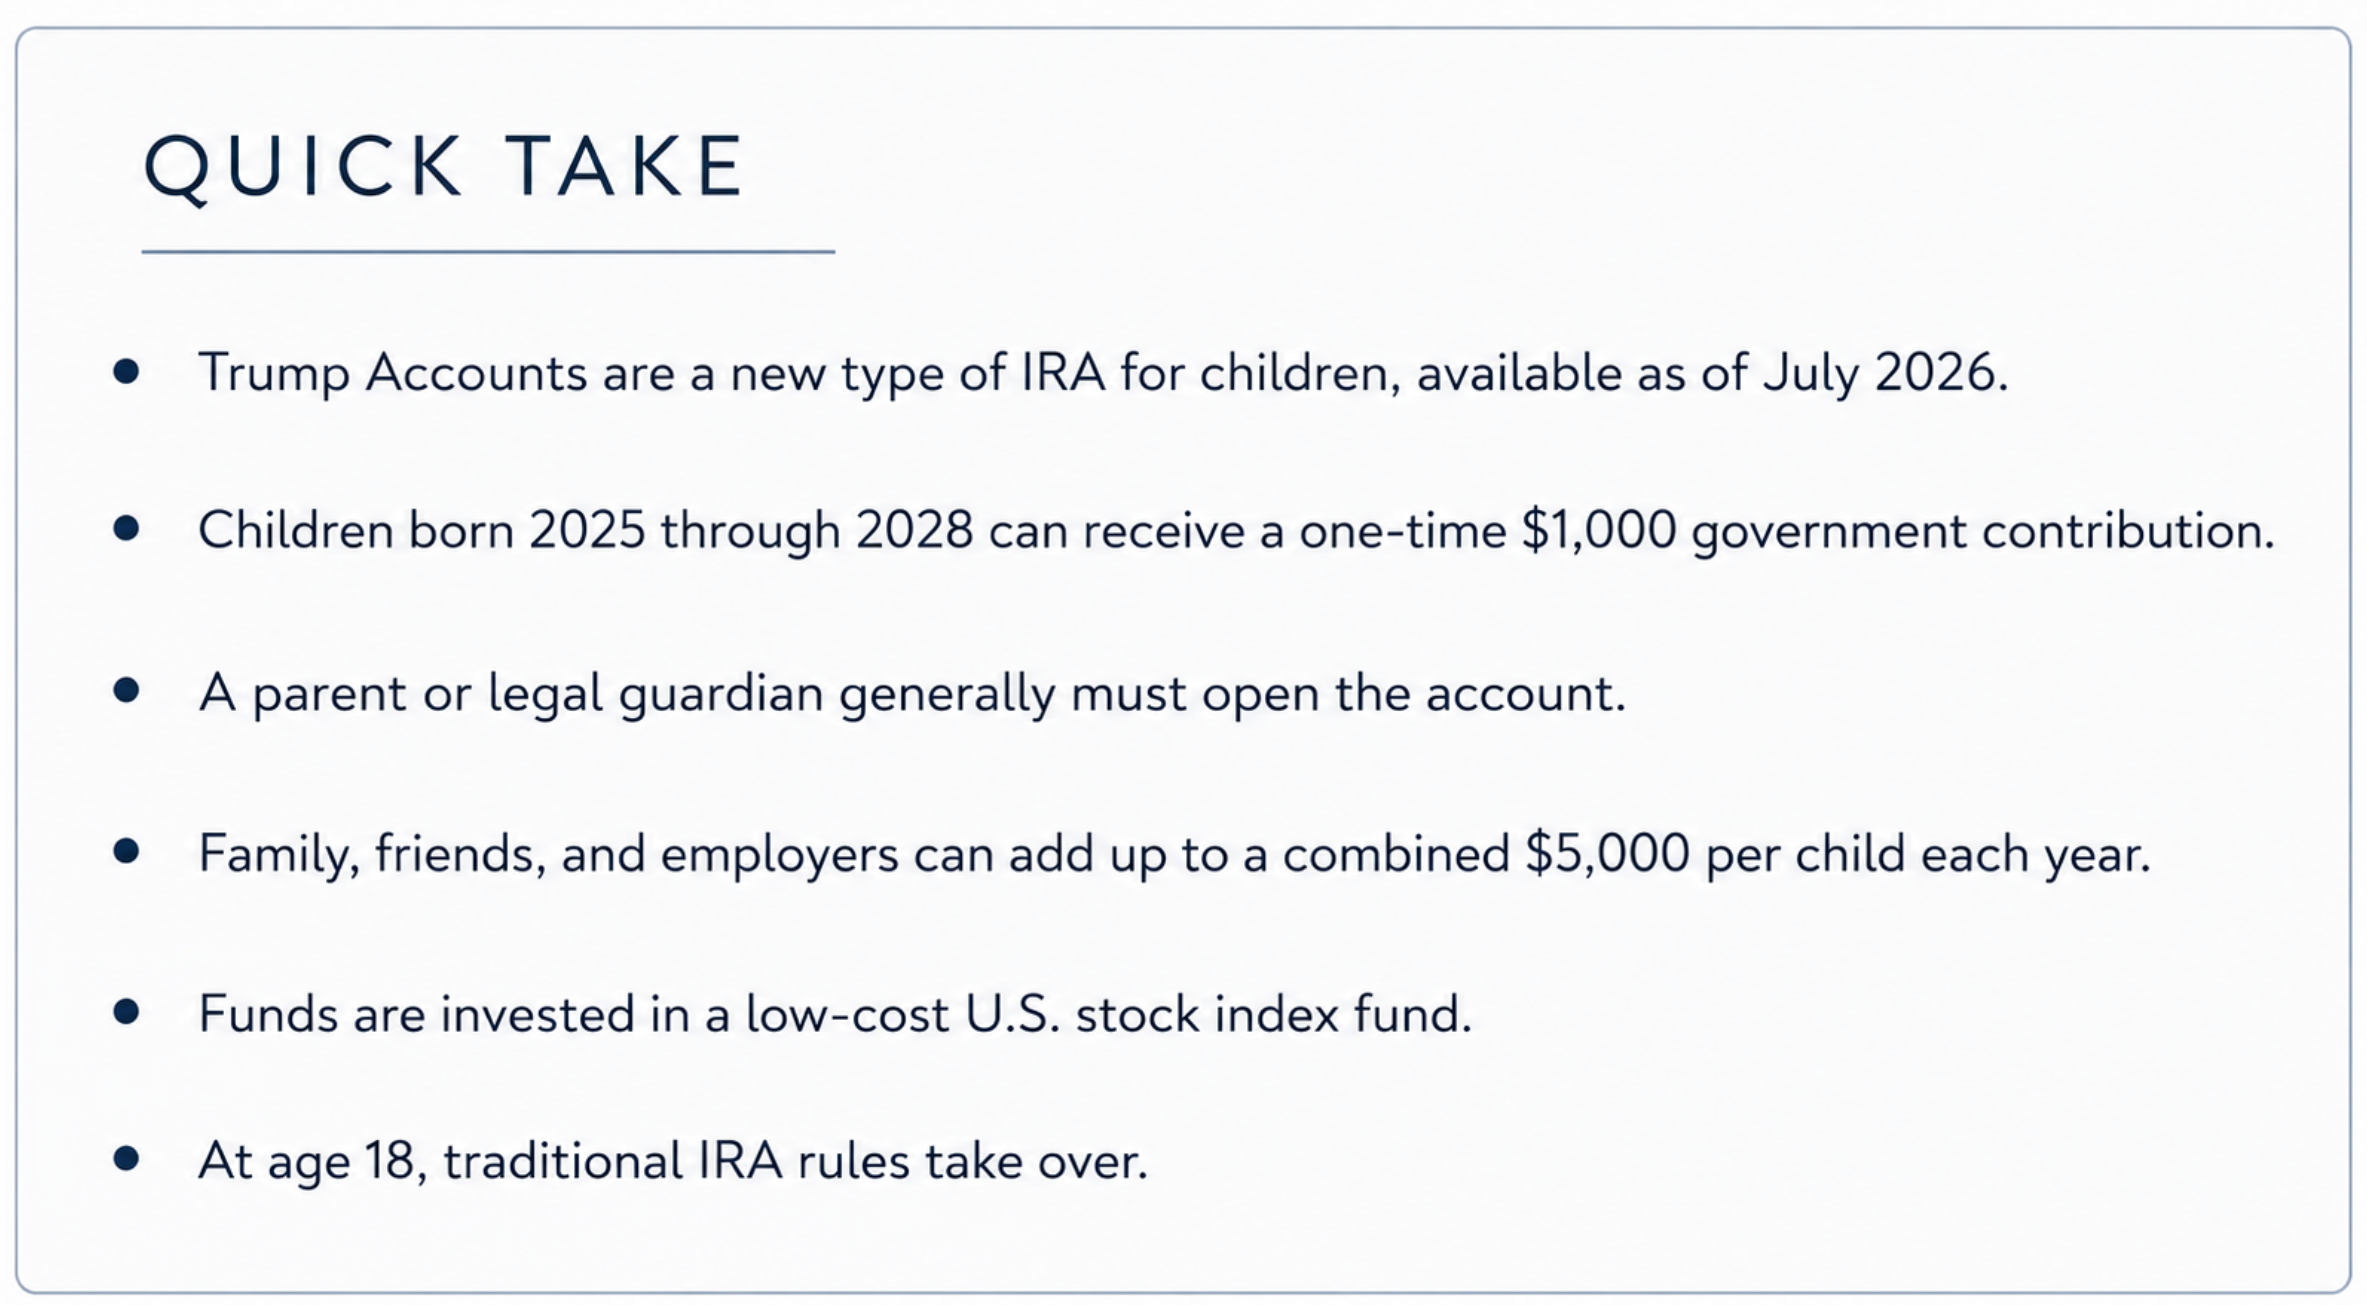Click '2025 through 2028' in second bullet

pos(751,531)
